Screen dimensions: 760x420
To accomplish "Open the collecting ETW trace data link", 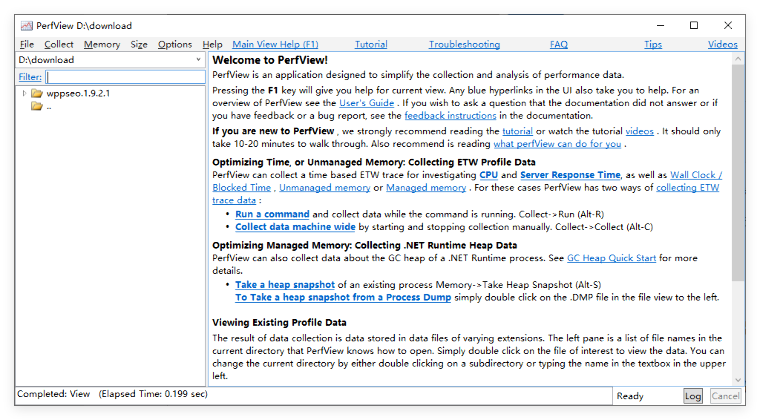I will pyautogui.click(x=687, y=187).
